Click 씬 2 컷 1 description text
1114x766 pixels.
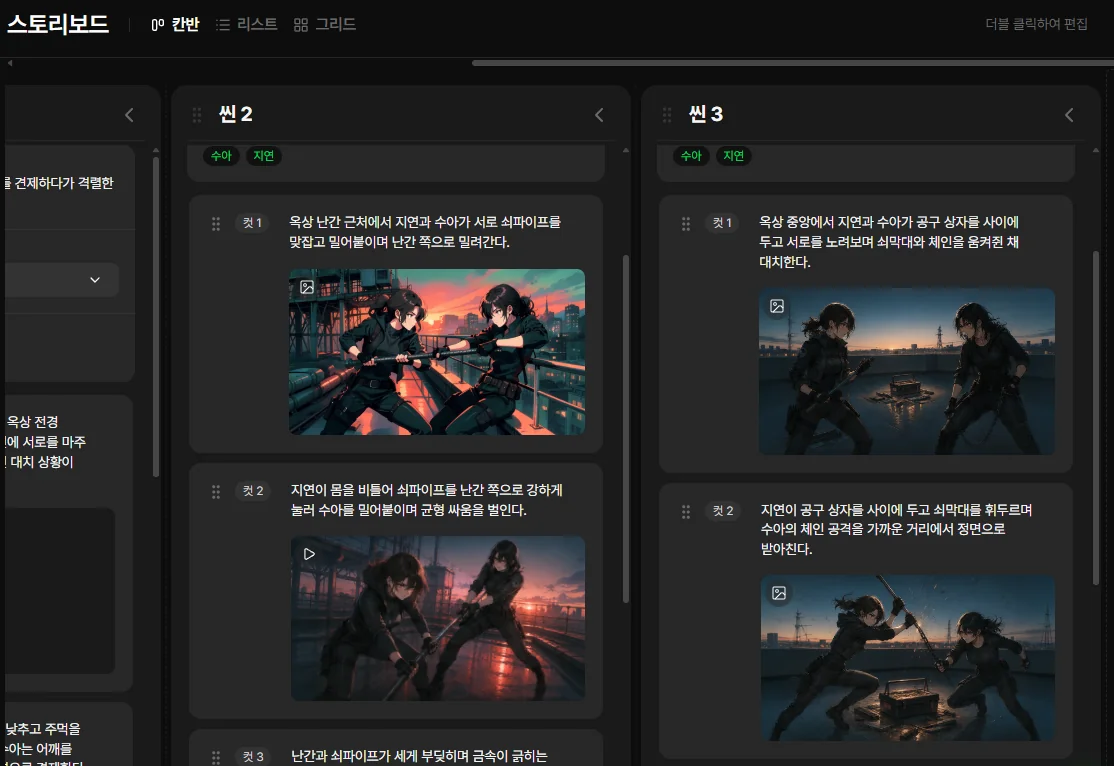(x=425, y=232)
